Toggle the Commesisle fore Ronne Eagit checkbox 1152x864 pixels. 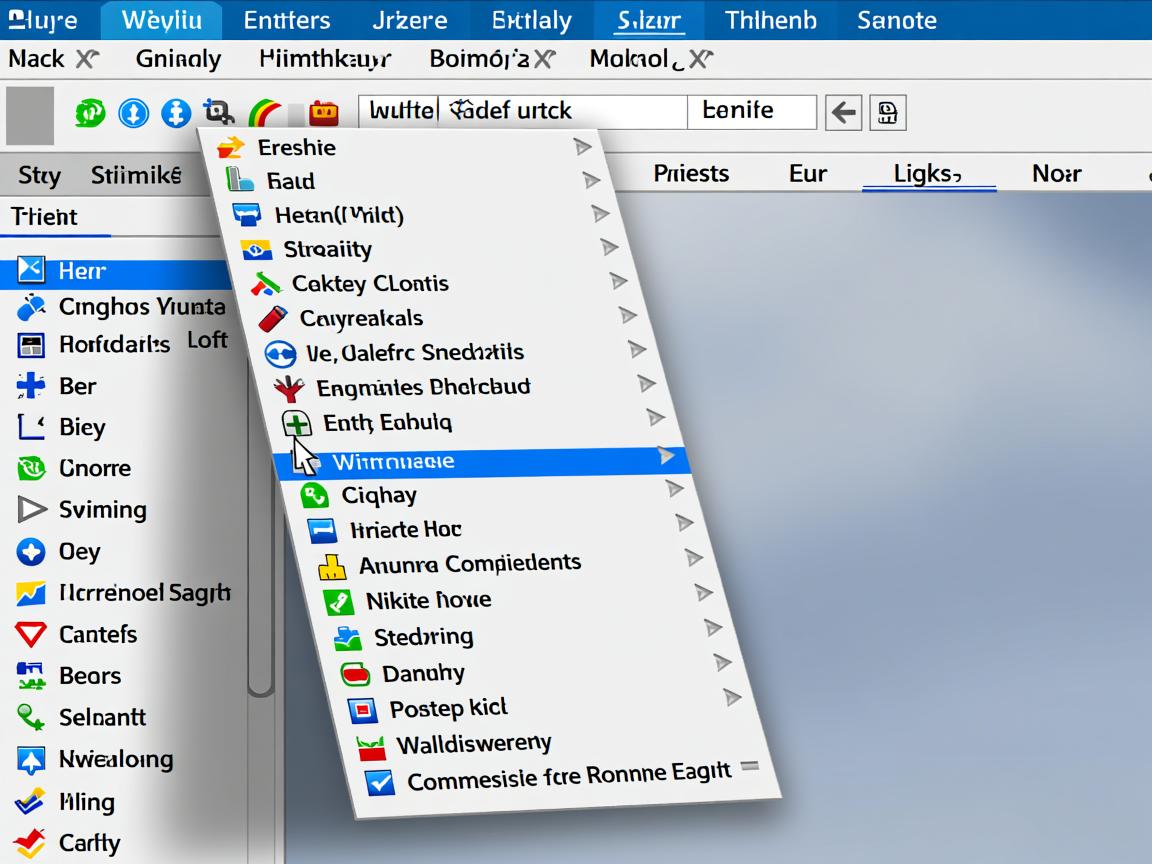click(380, 782)
